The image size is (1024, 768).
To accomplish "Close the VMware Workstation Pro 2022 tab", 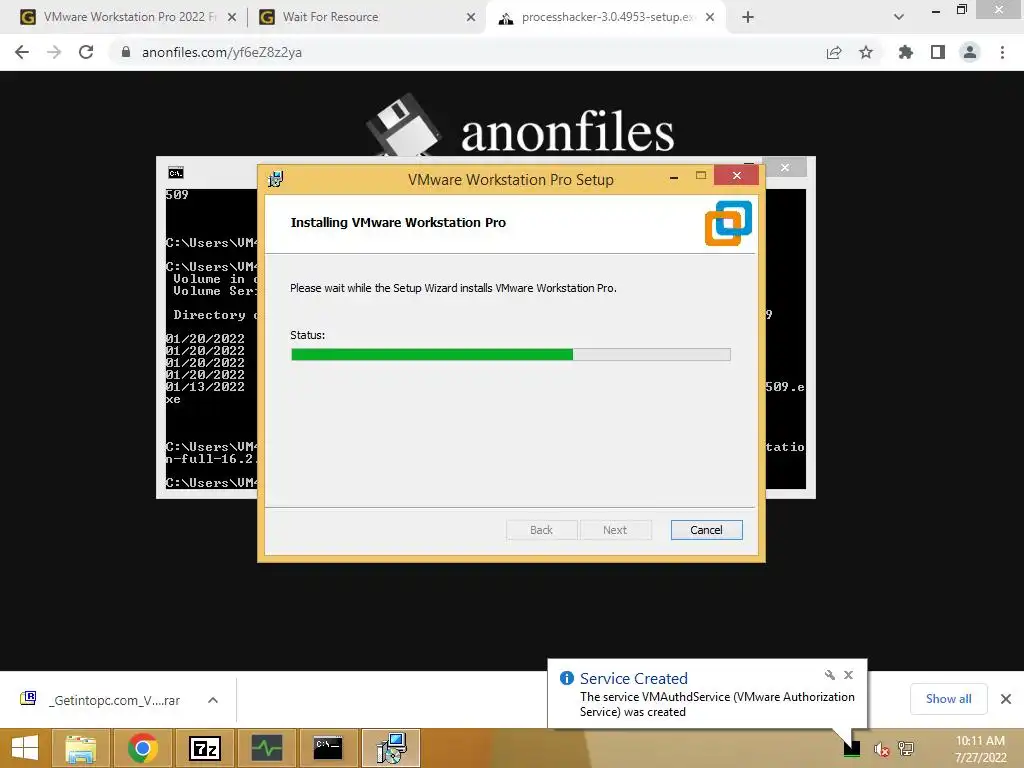I will pyautogui.click(x=232, y=18).
